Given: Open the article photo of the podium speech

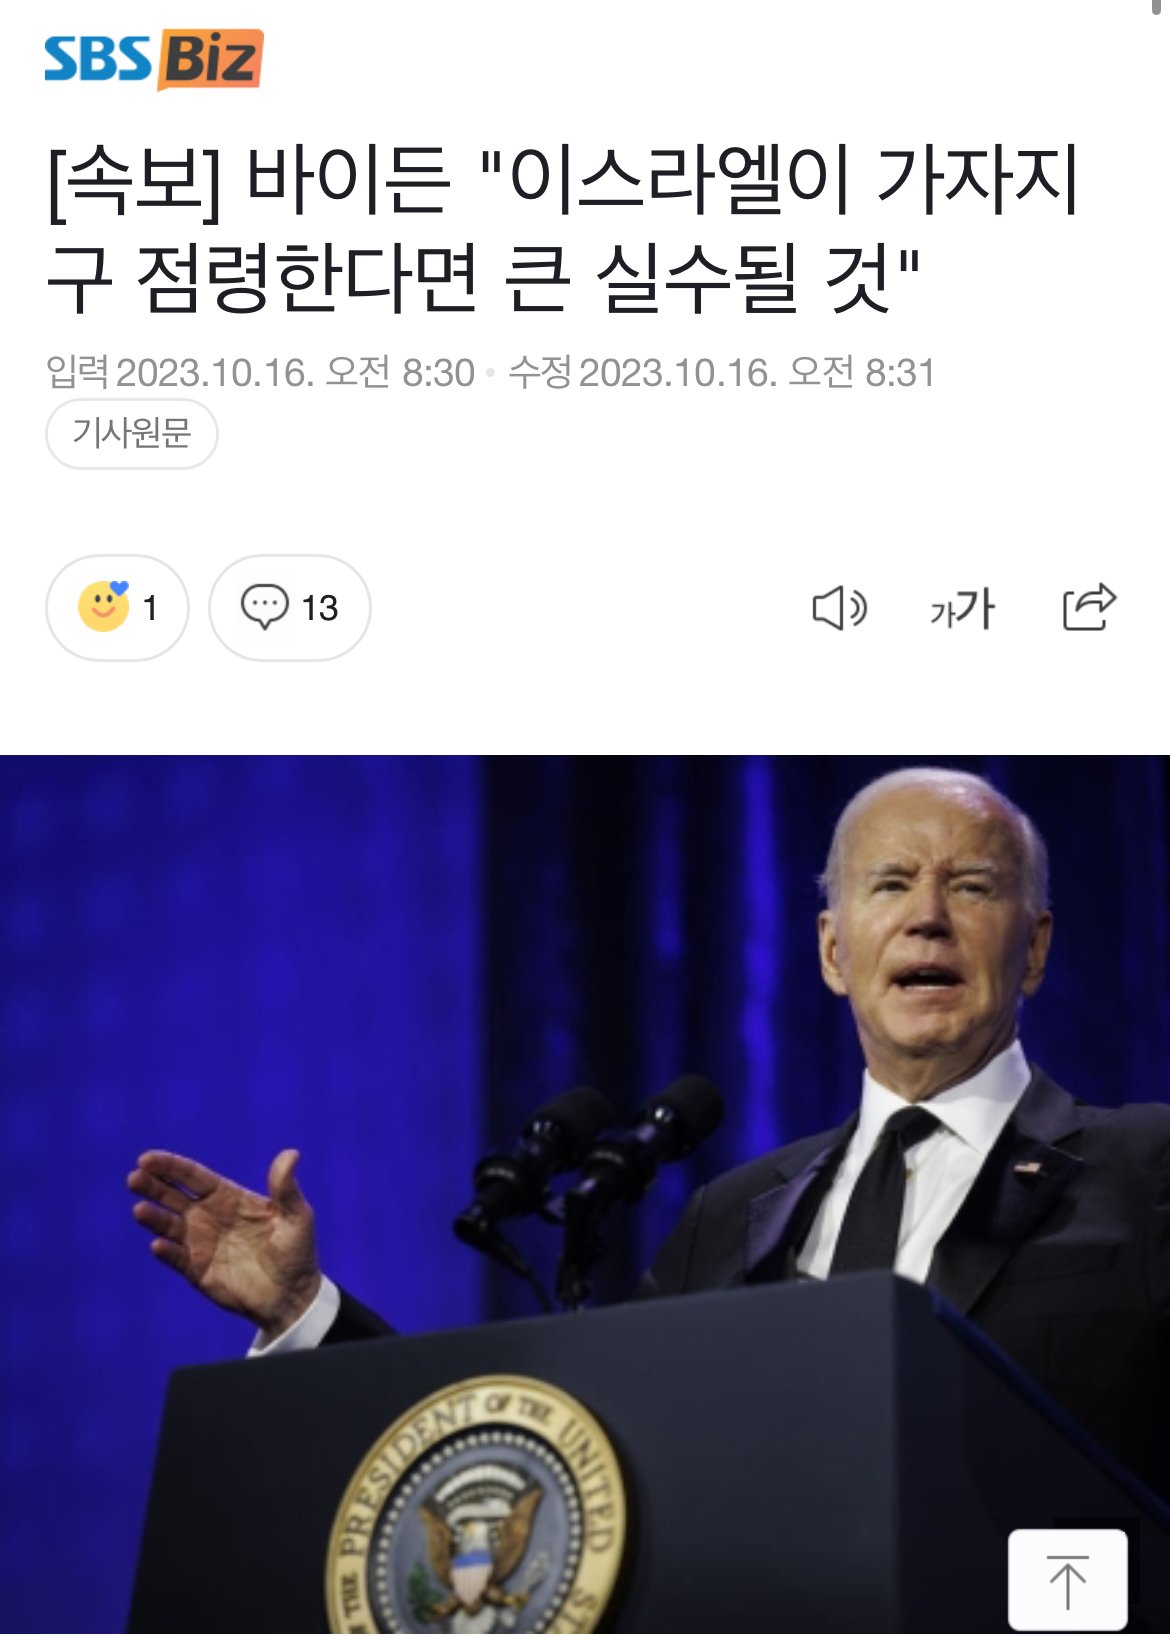Looking at the screenshot, I should point(585,1195).
